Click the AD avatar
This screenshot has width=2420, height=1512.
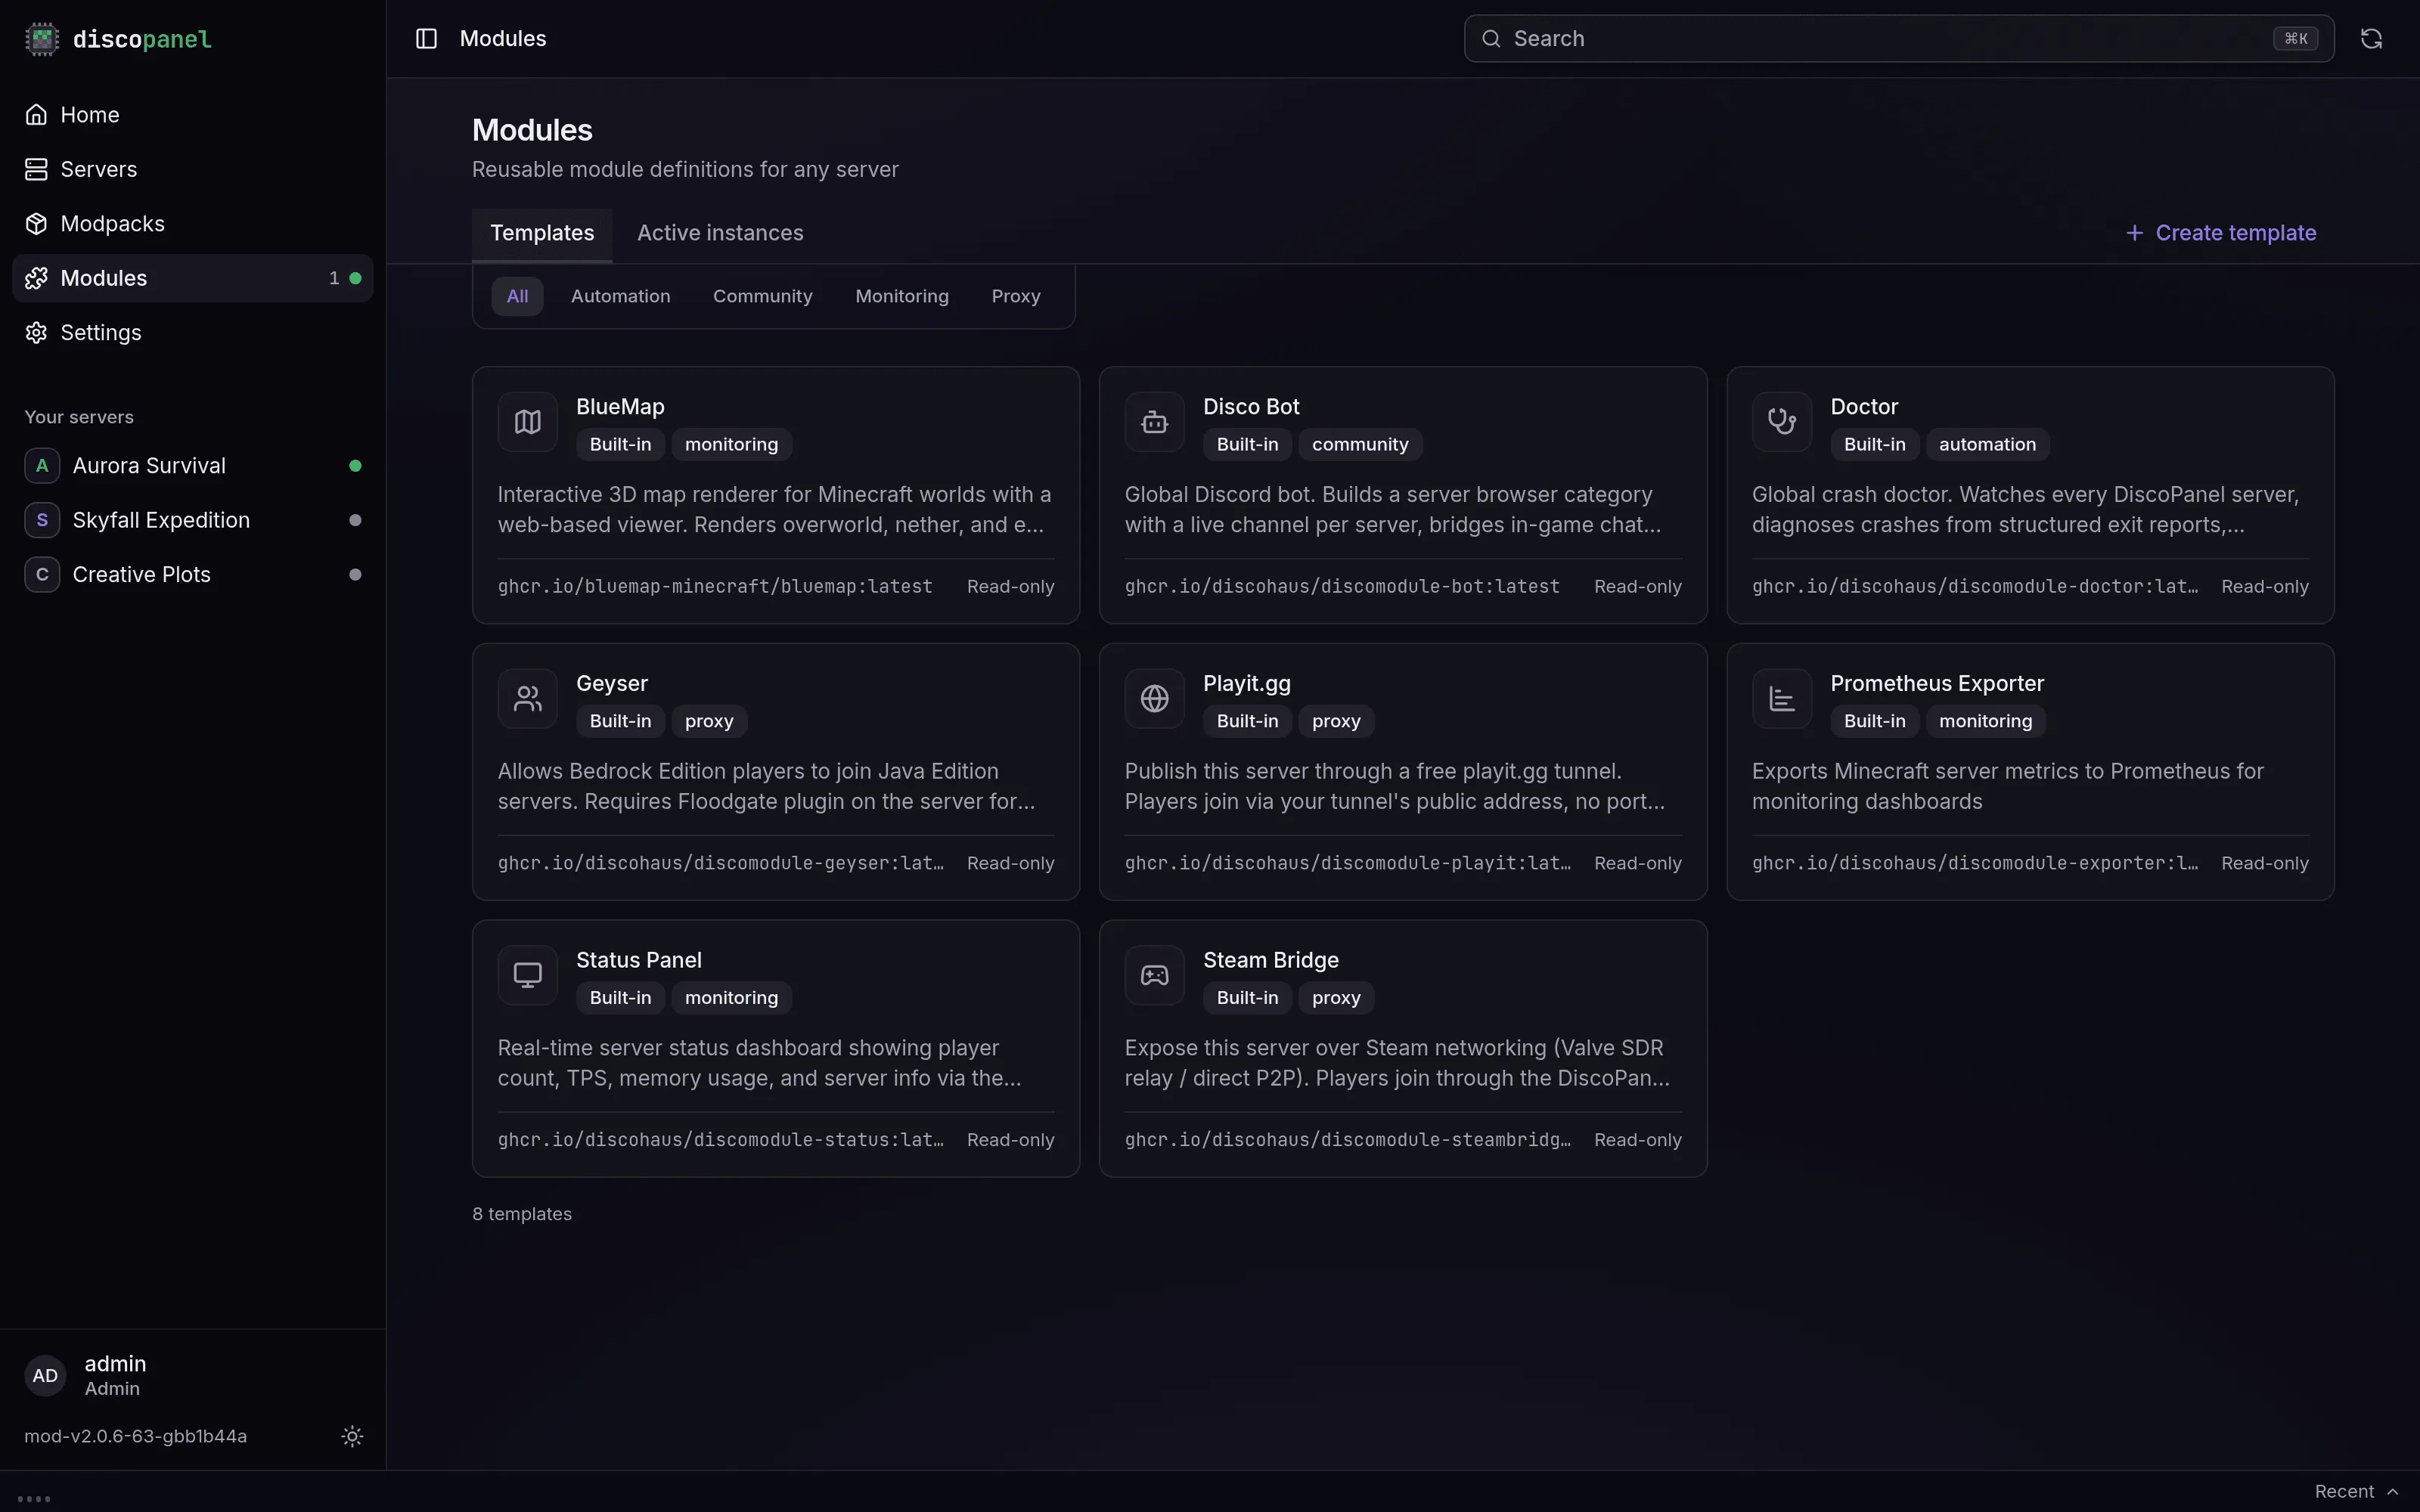45,1375
